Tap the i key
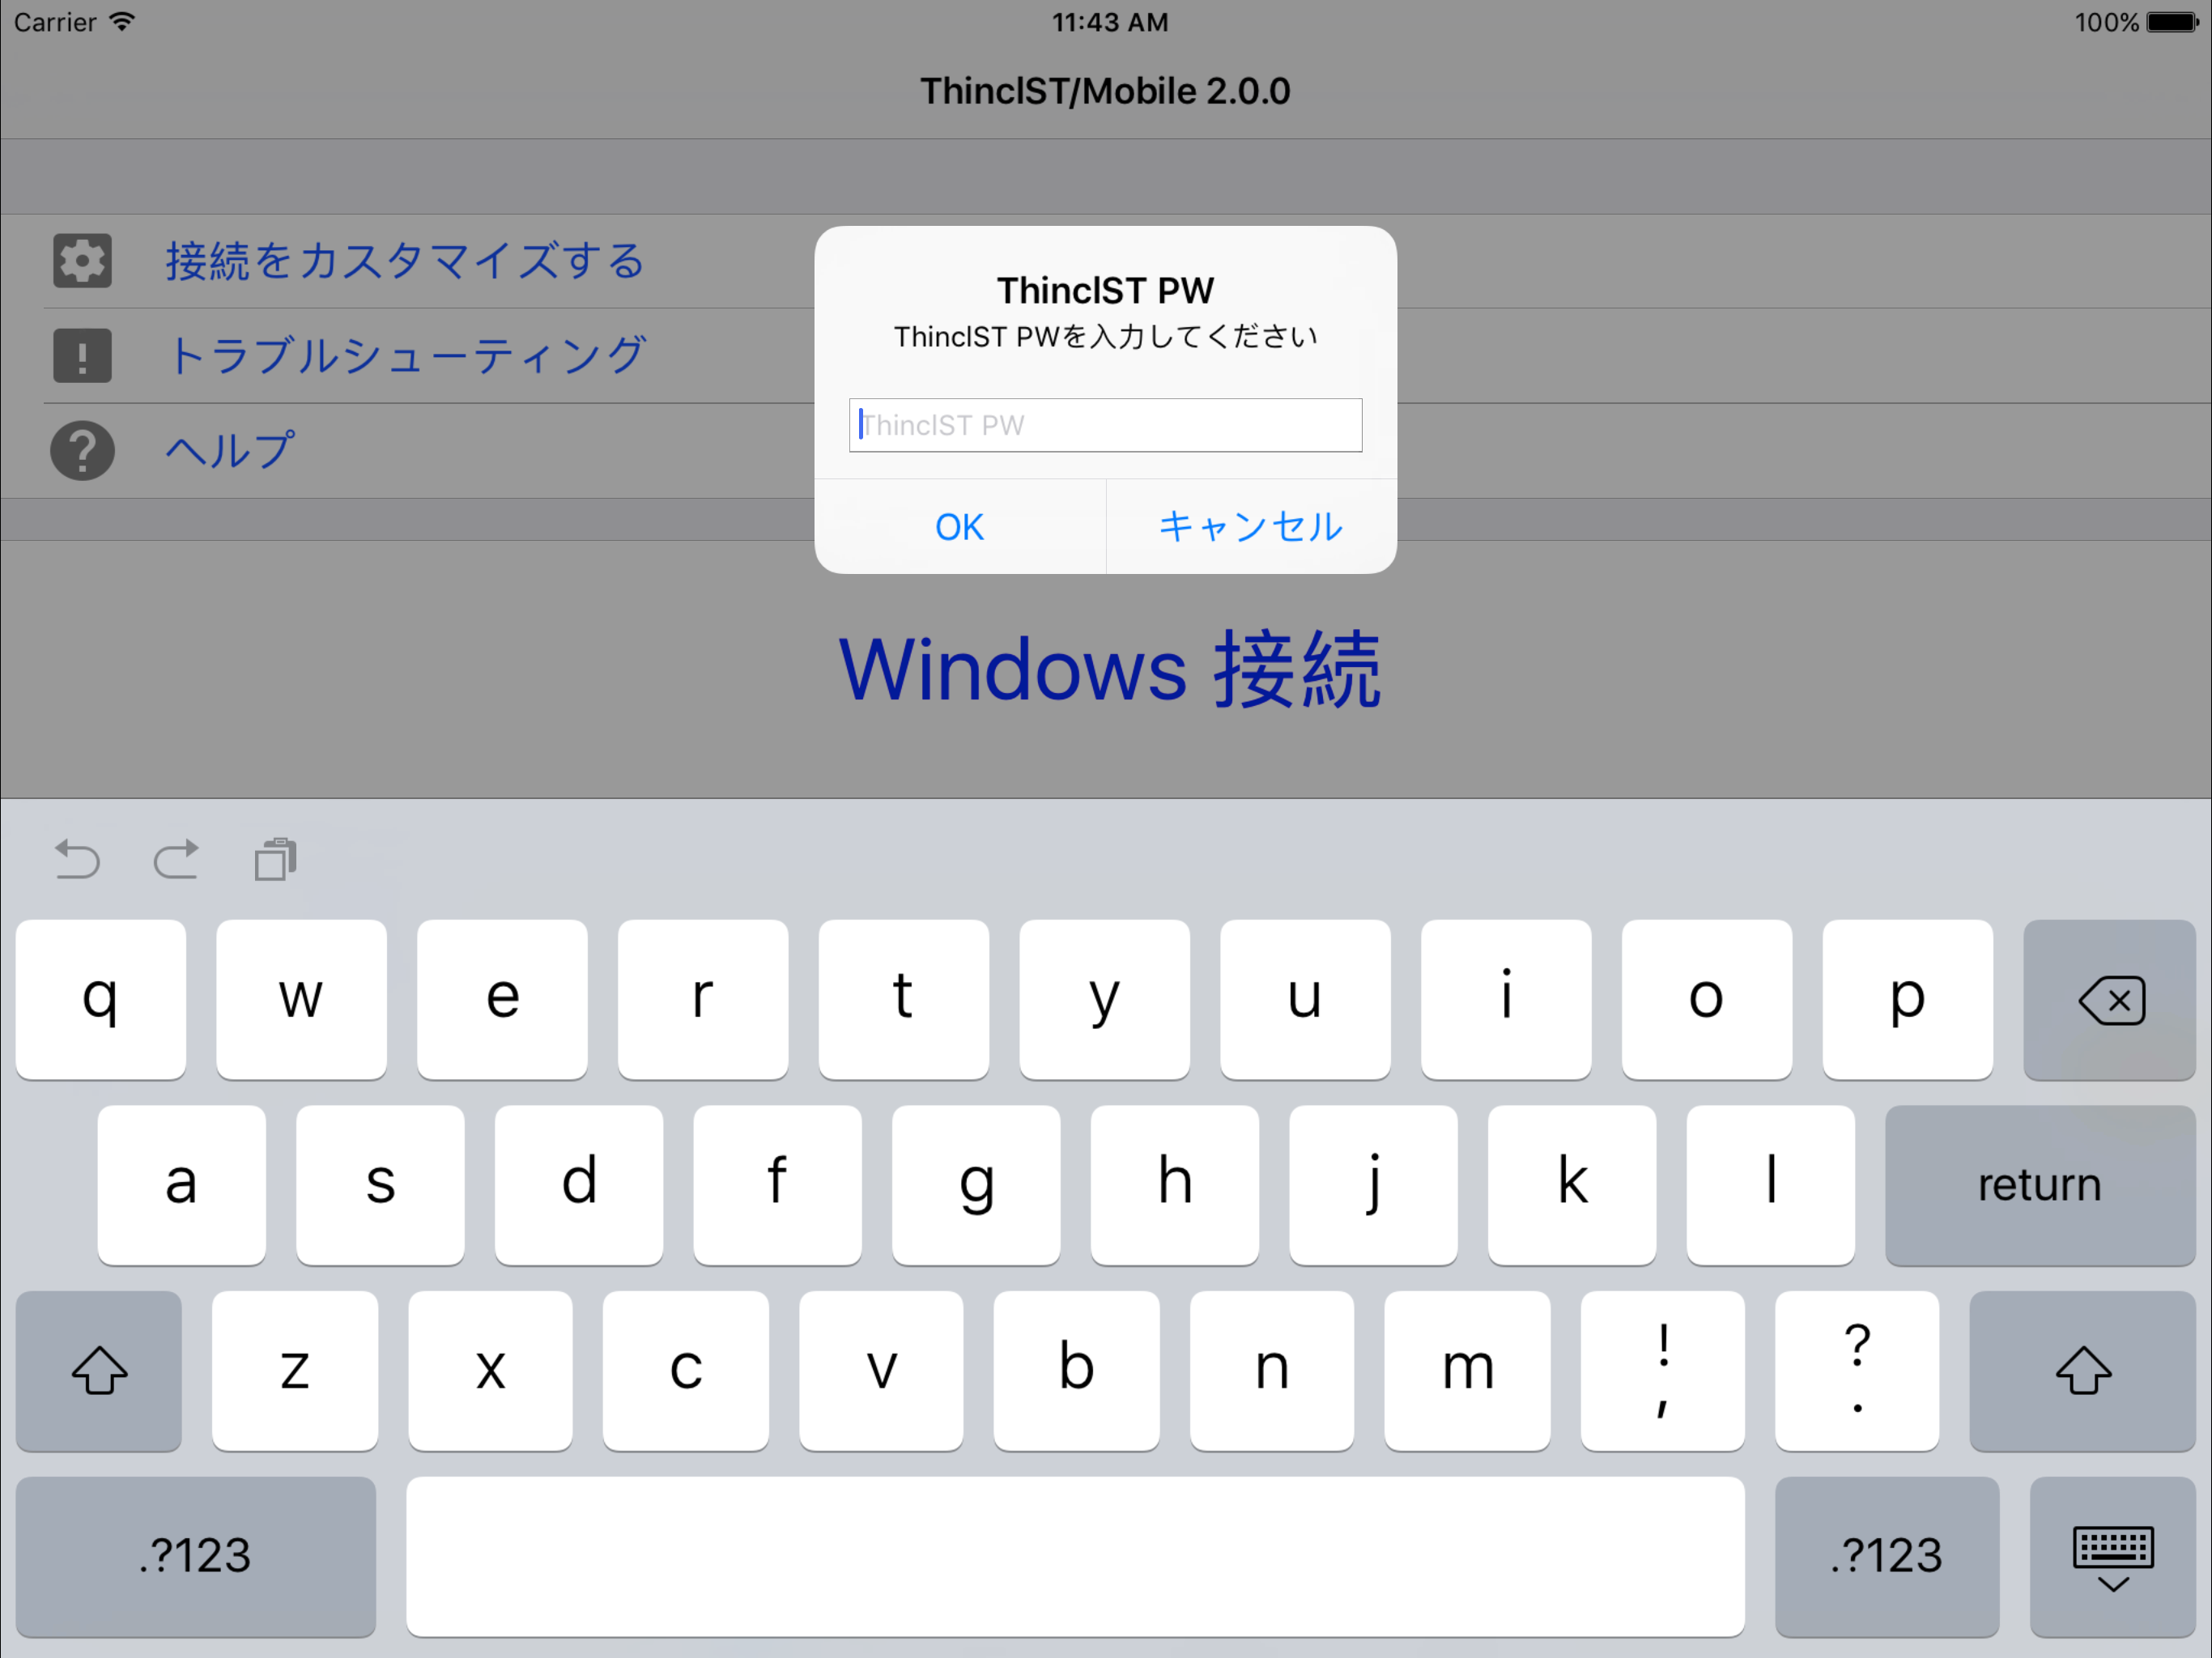The image size is (2212, 1658). pos(1506,999)
